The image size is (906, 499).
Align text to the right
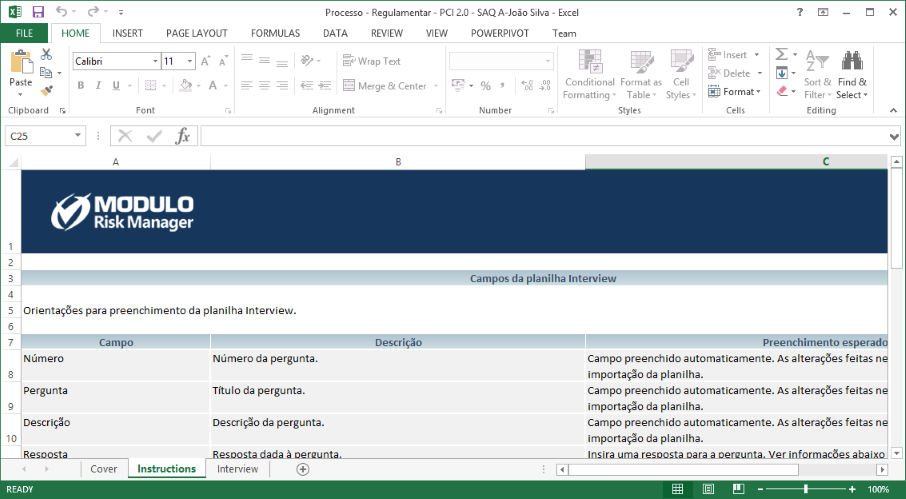point(283,85)
